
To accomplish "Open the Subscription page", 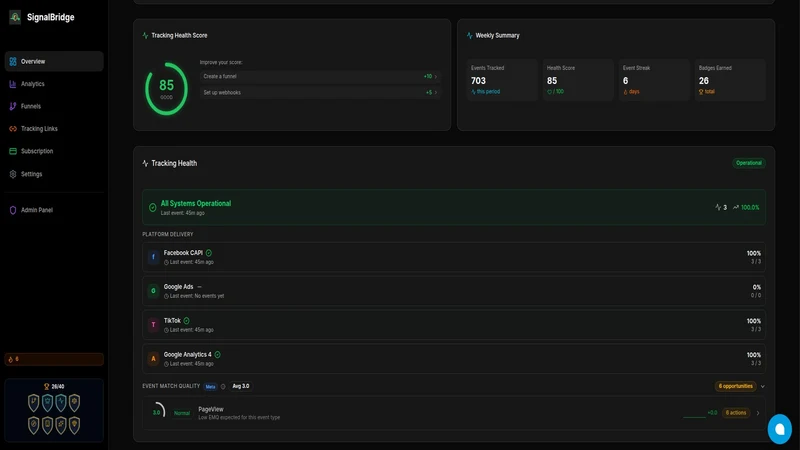I will pyautogui.click(x=54, y=151).
